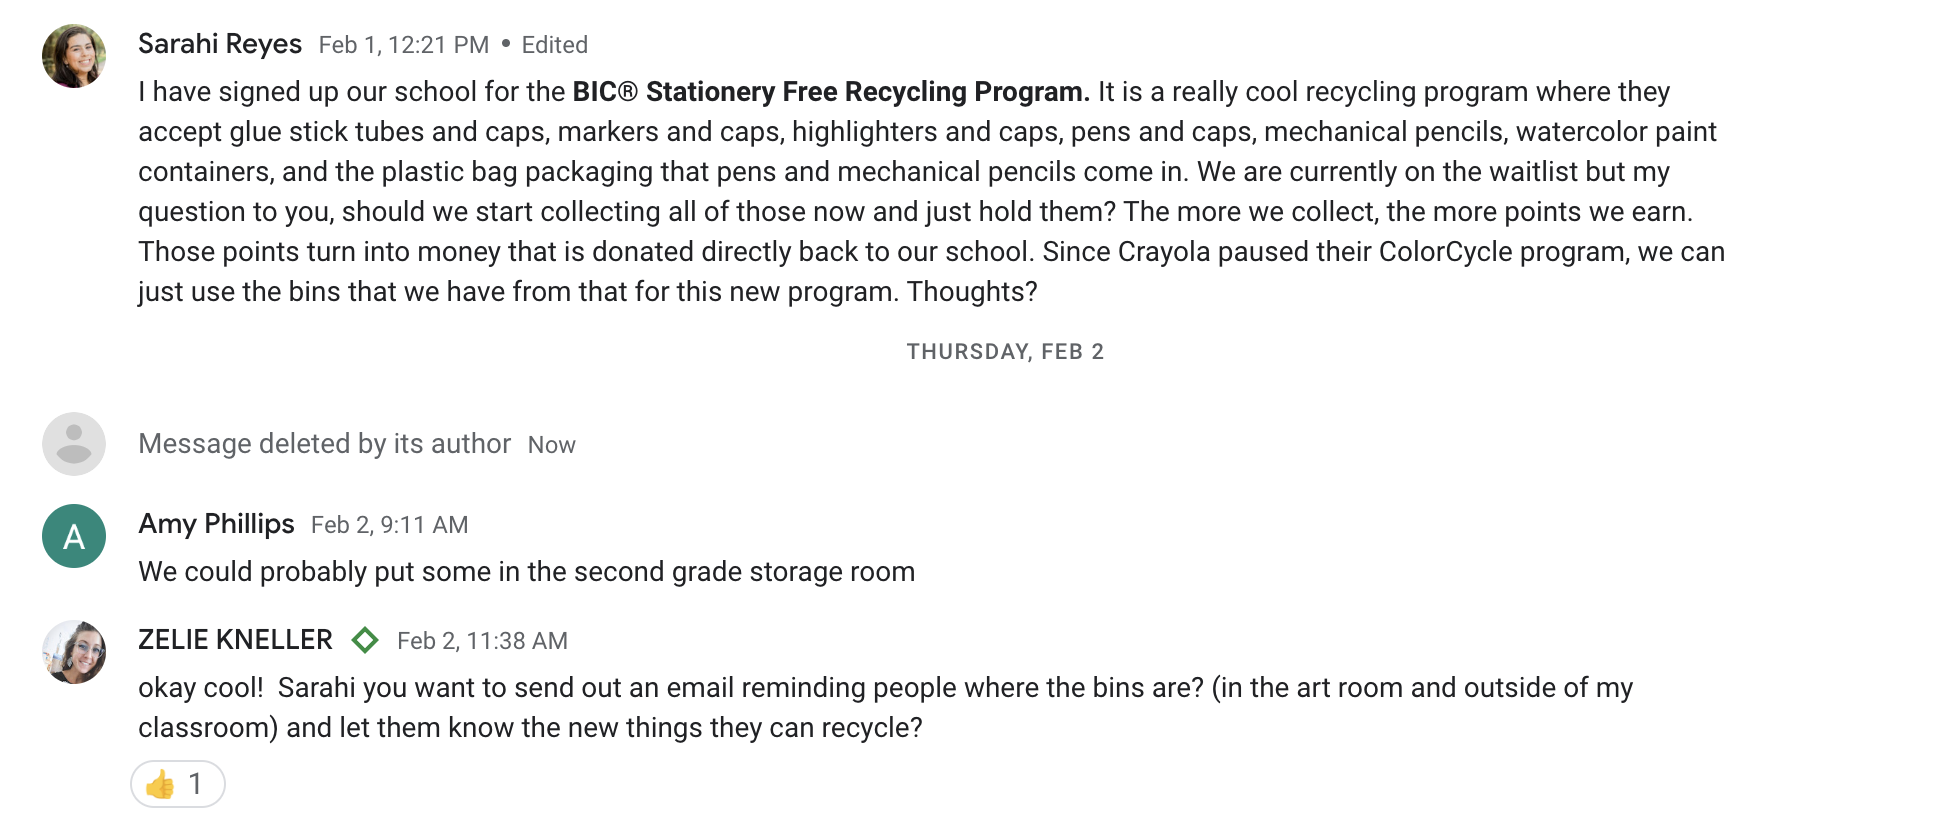Click Sarahi's message line mentioning Crayola ColorCycle

coord(930,252)
